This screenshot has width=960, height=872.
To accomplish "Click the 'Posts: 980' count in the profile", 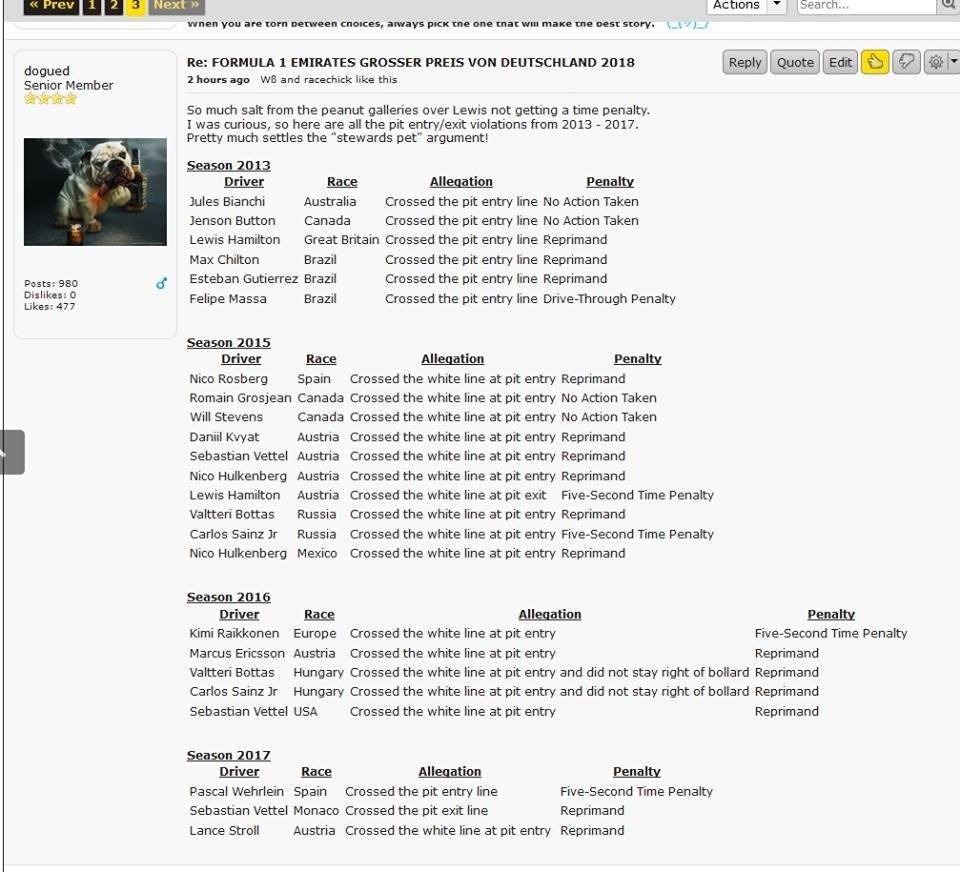I will point(51,284).
